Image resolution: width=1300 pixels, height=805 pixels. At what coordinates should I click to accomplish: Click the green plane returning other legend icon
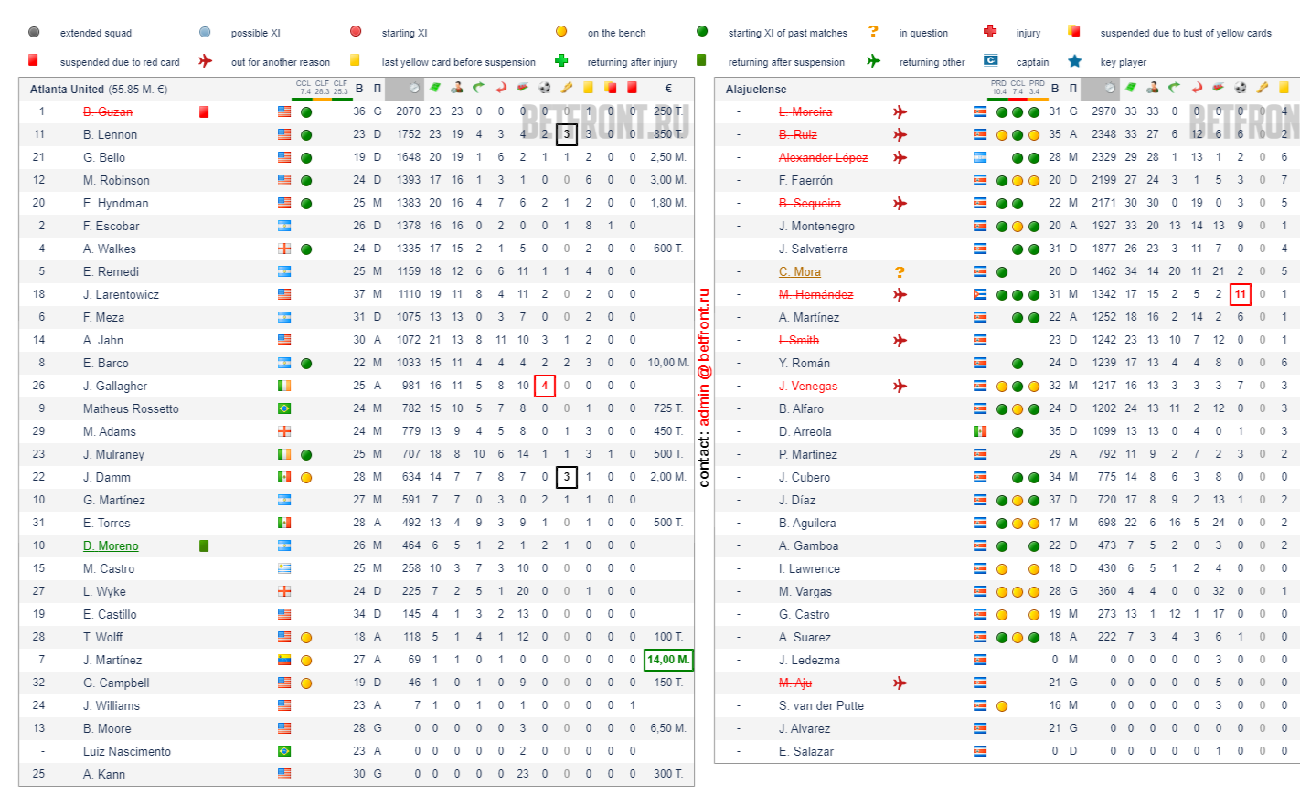874,61
